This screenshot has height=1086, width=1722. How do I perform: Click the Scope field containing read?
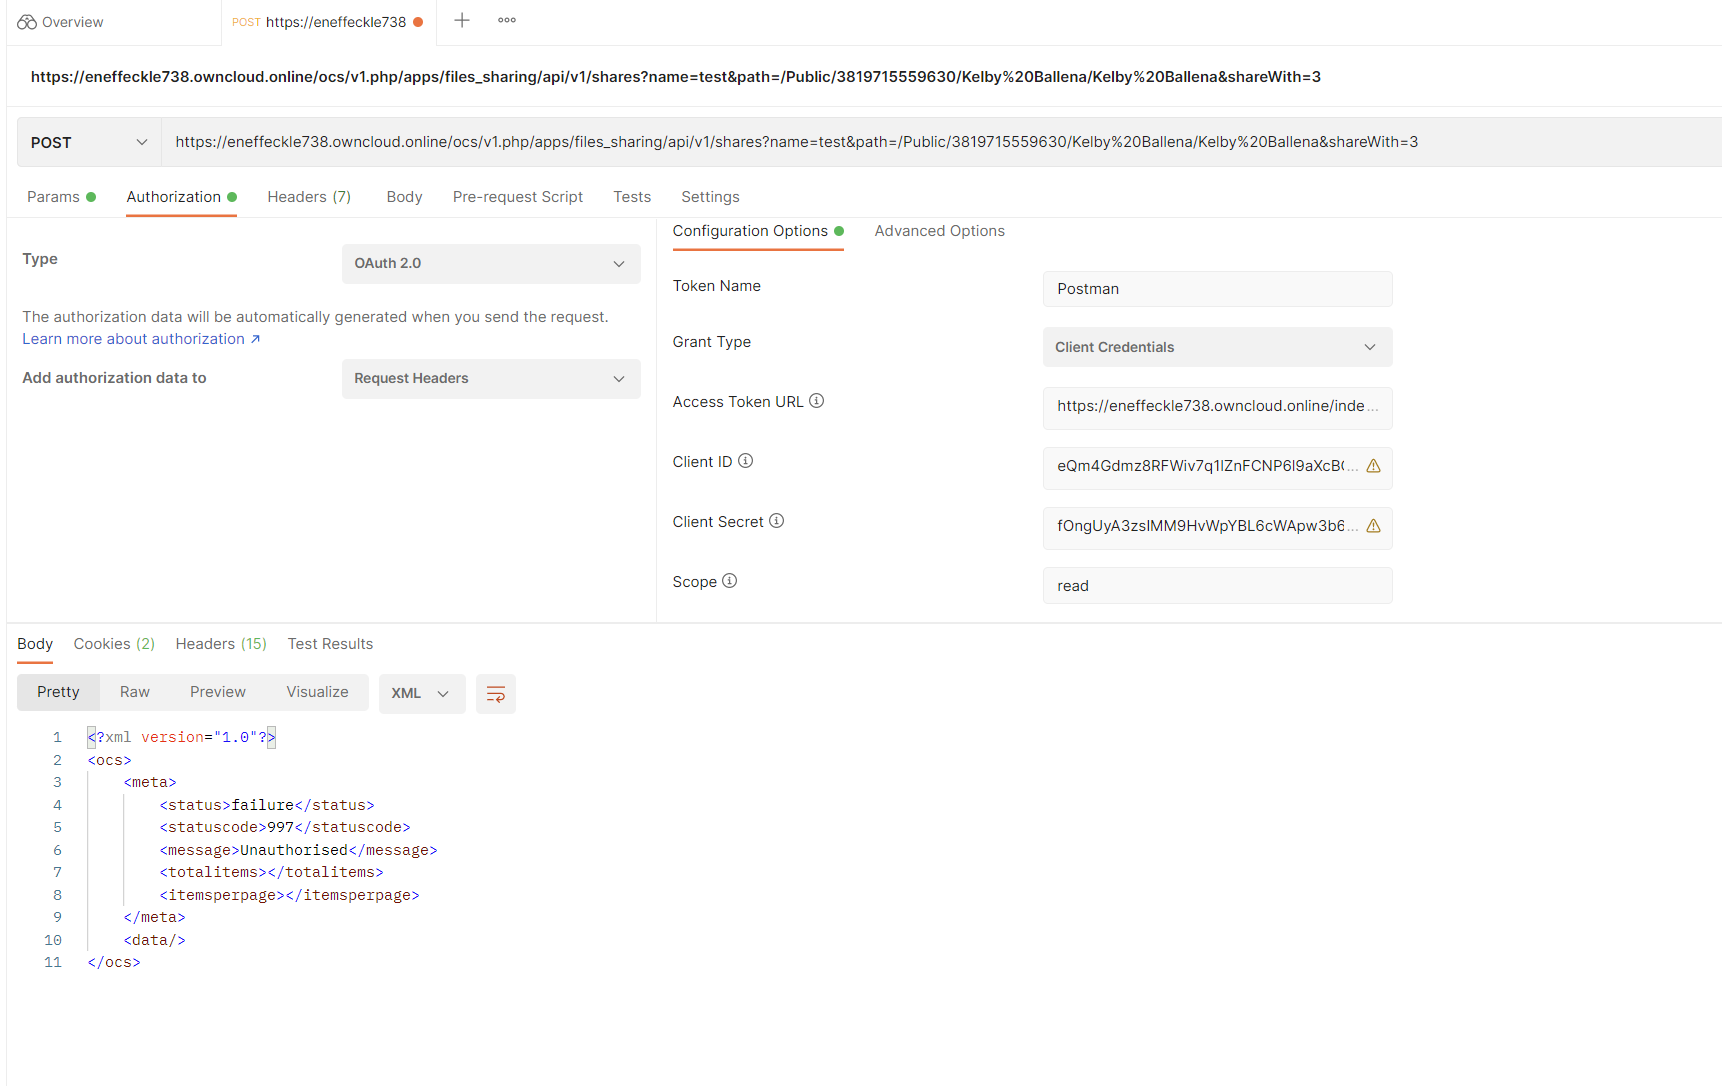click(1217, 586)
